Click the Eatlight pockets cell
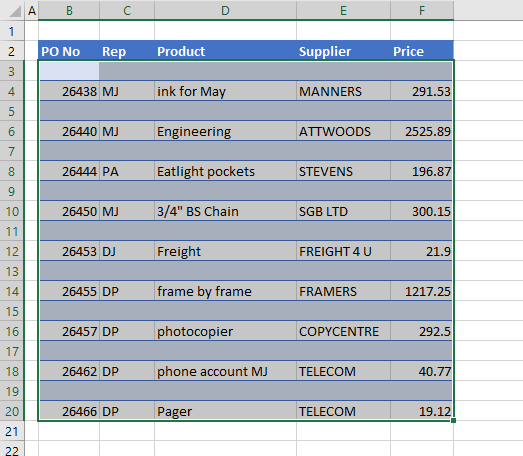523x456 pixels. pos(225,171)
